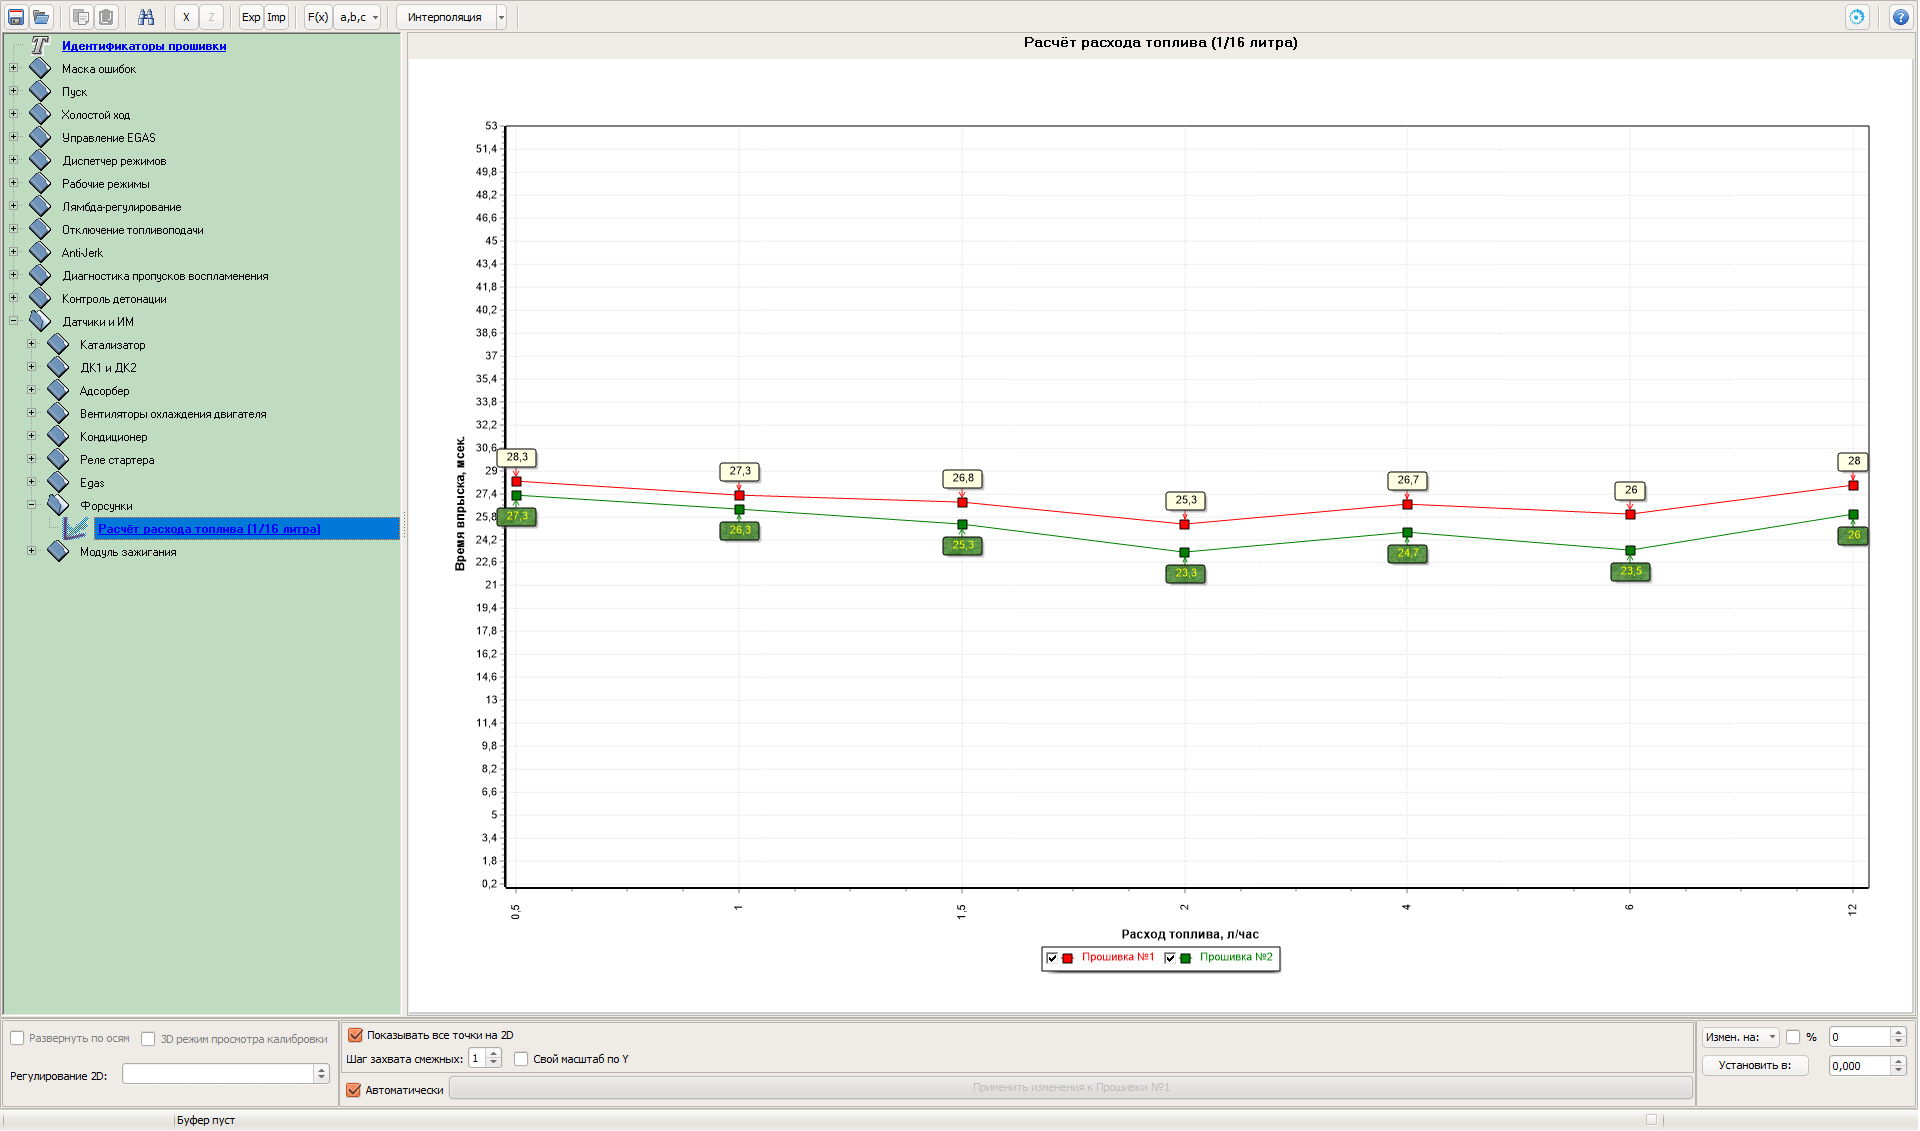
Task: Collapse the Форсунки node
Action: coord(32,505)
